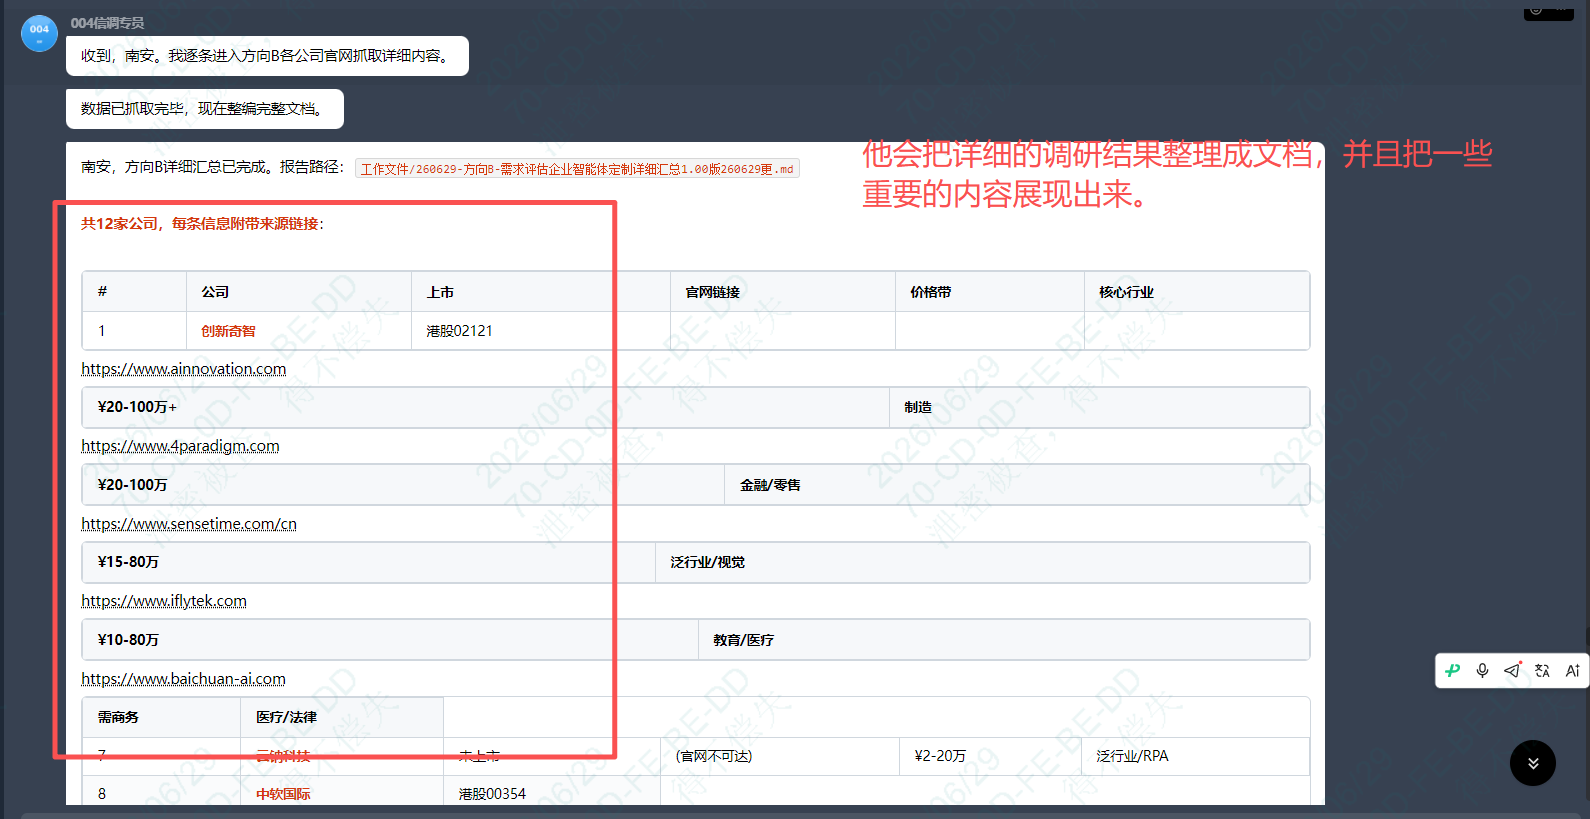Screen dimensions: 1590x819
Task: Click the company name 中软国际
Action: pyautogui.click(x=283, y=794)
